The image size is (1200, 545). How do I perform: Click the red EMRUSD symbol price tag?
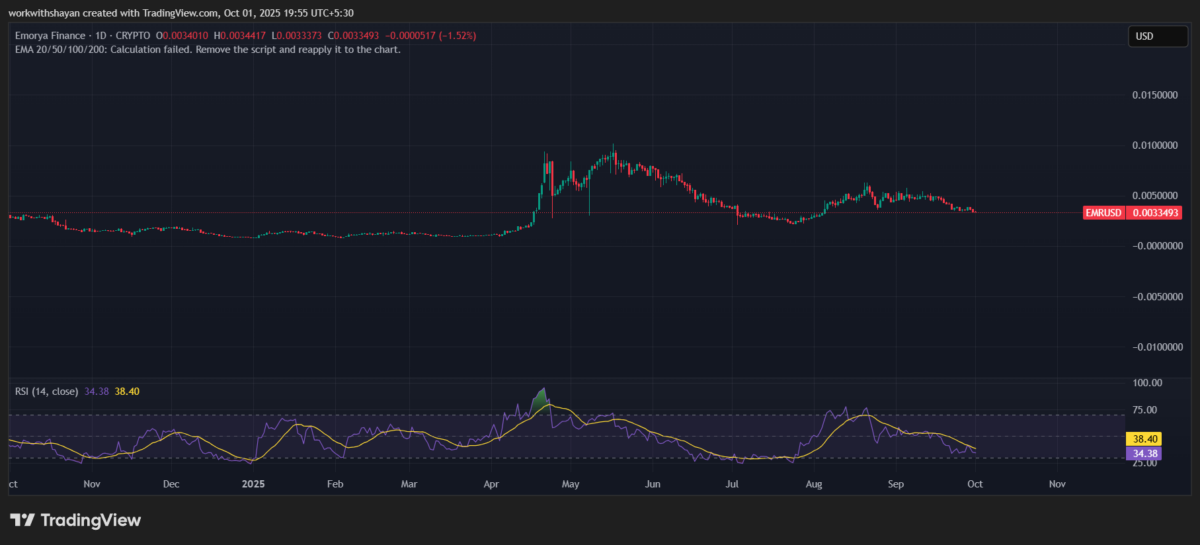tap(1104, 213)
